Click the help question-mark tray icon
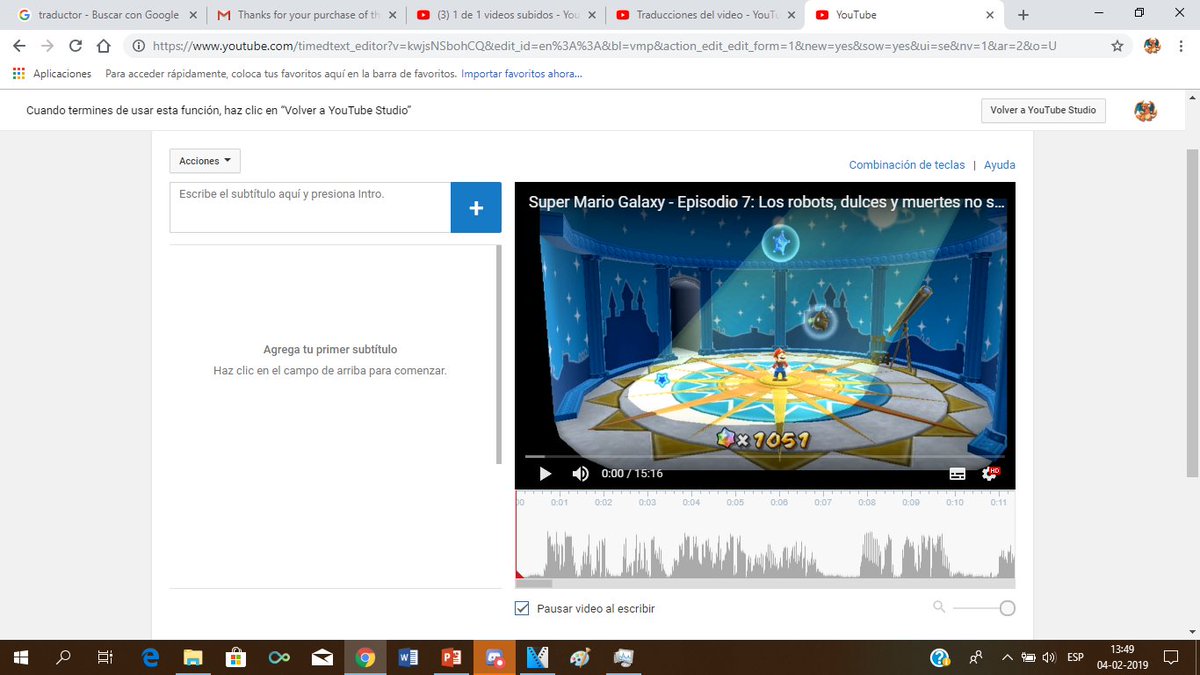Screen dimensions: 1200x675 point(940,657)
